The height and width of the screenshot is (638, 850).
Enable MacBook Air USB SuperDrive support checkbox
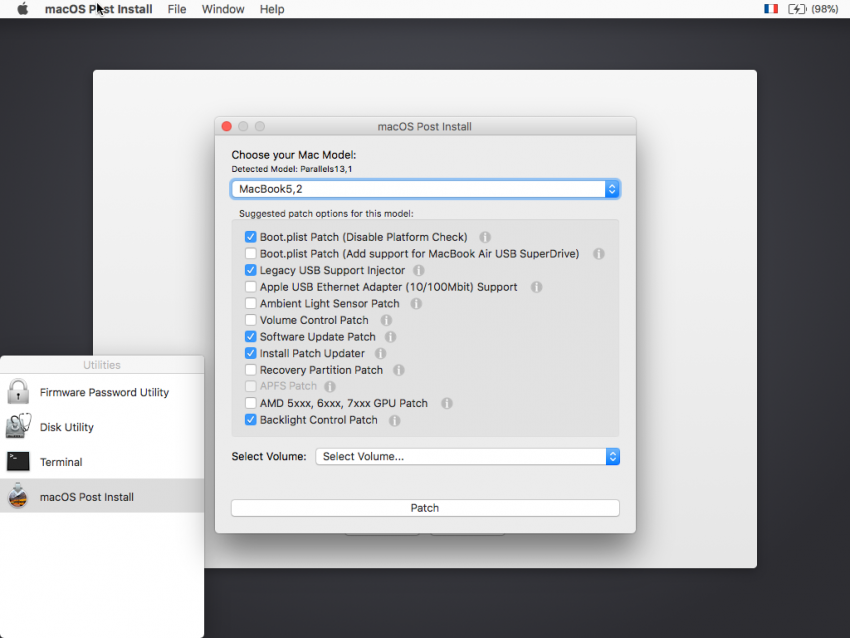250,253
